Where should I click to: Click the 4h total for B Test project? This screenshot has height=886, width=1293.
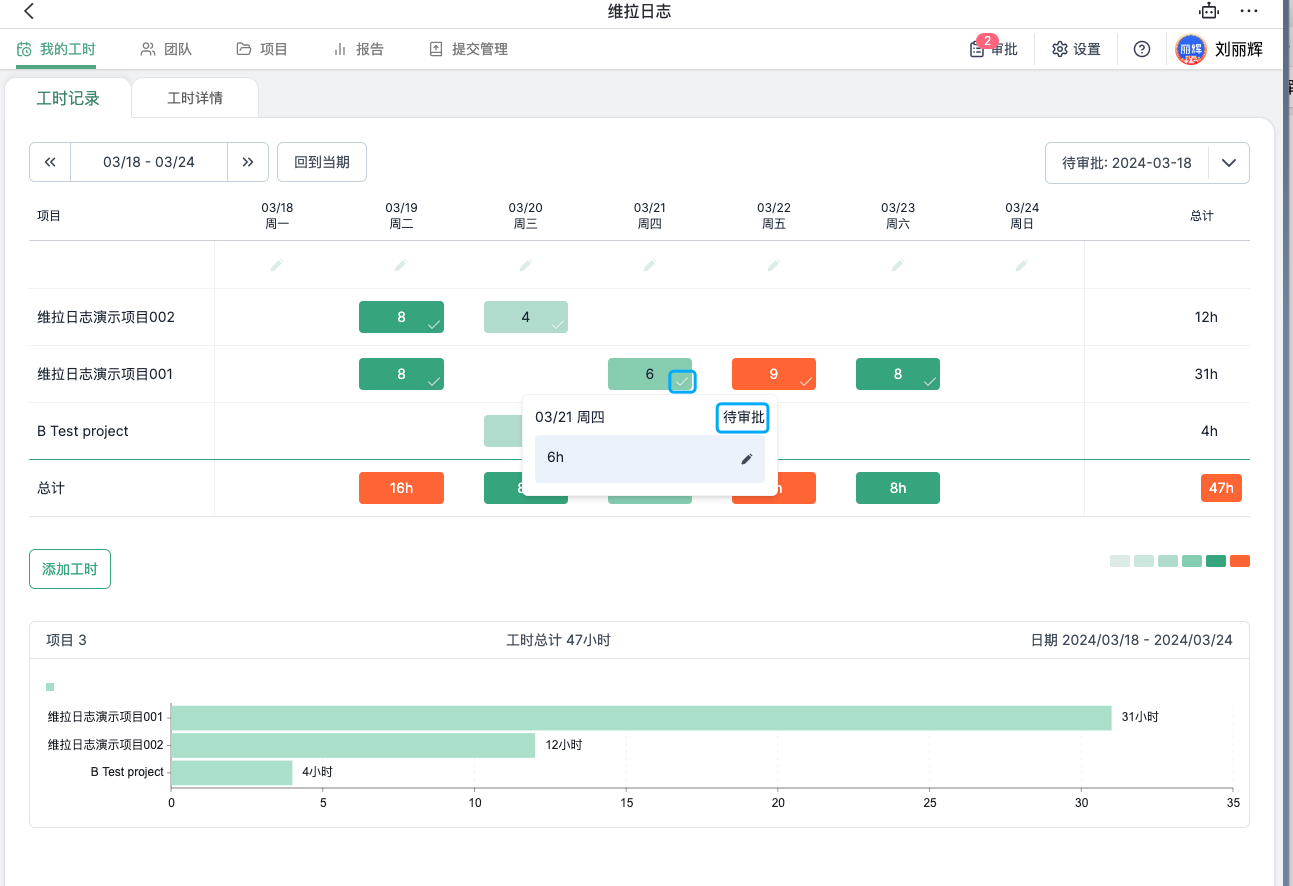click(x=1209, y=431)
